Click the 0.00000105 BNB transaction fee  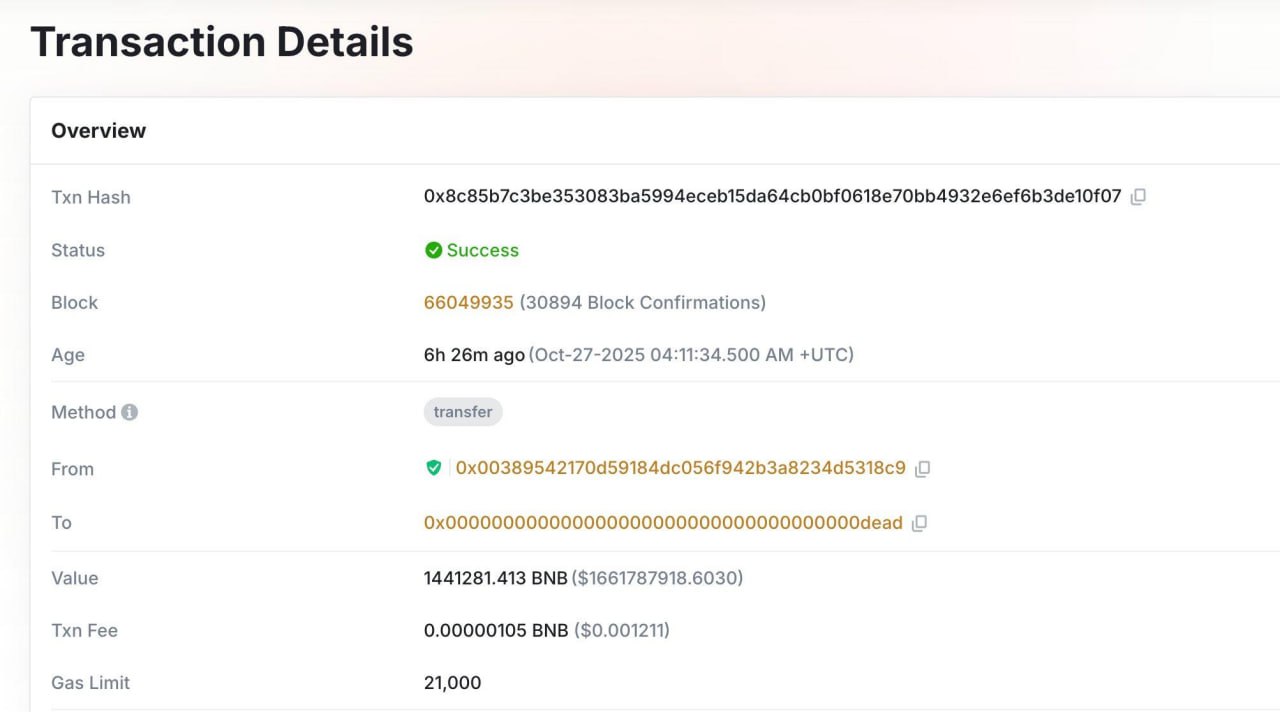coord(496,631)
